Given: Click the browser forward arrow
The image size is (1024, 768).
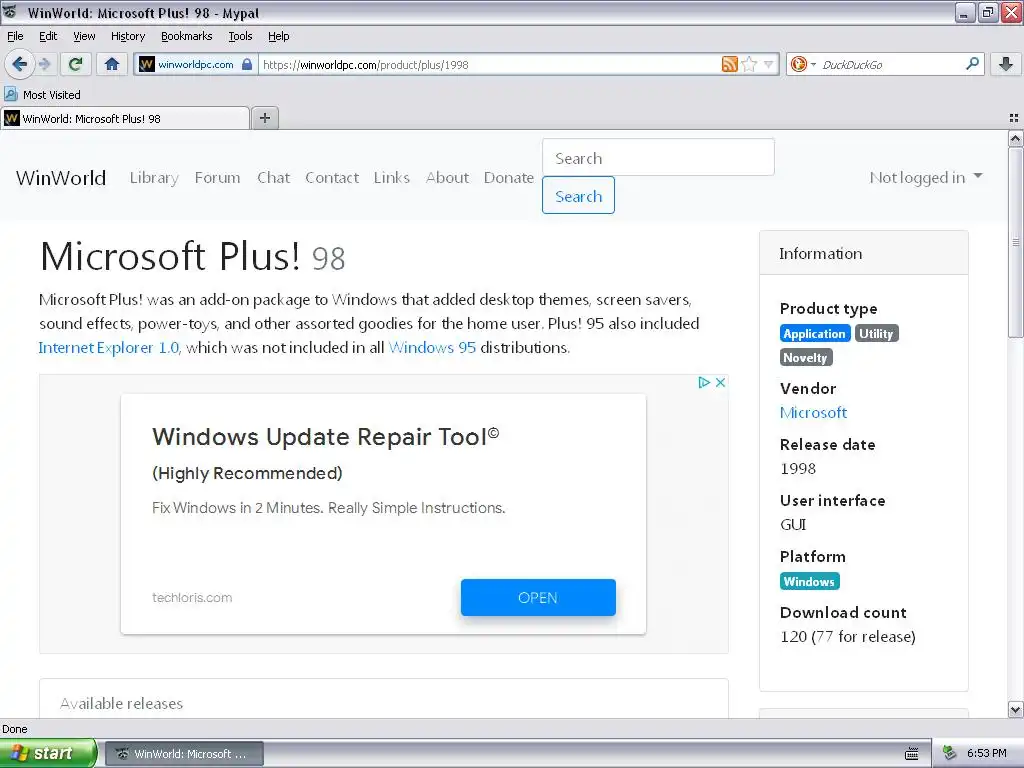Looking at the screenshot, I should click(44, 64).
